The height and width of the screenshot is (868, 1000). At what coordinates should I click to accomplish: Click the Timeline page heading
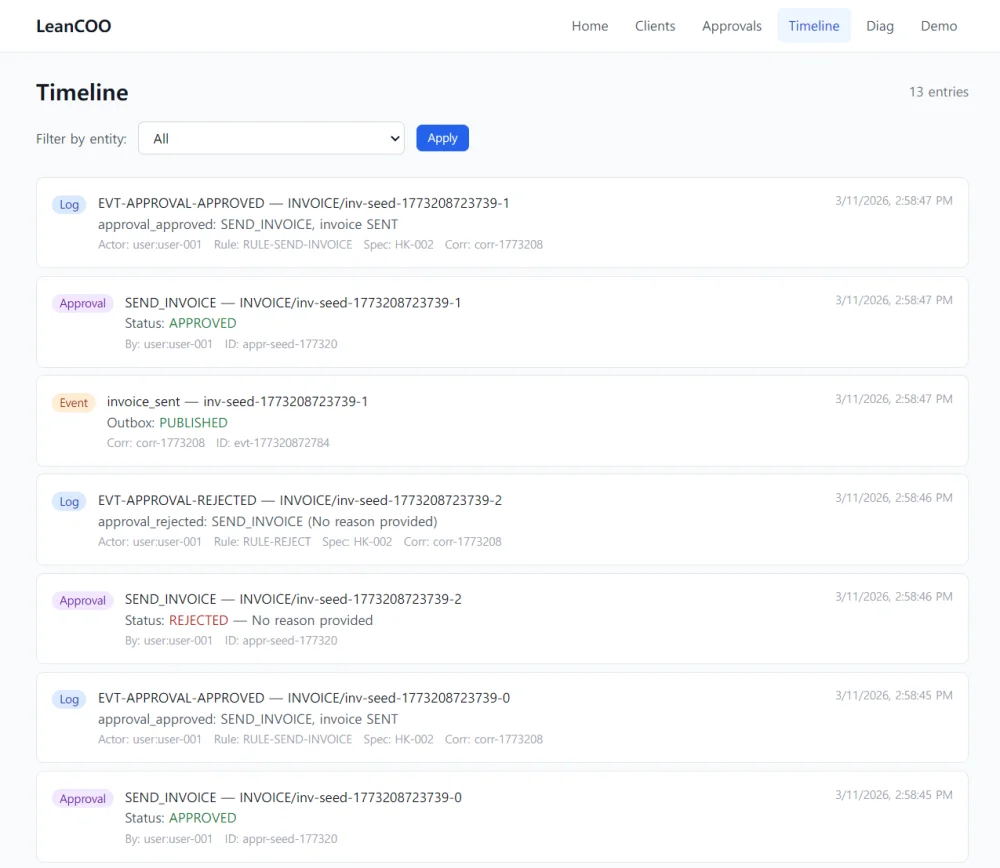[x=82, y=92]
